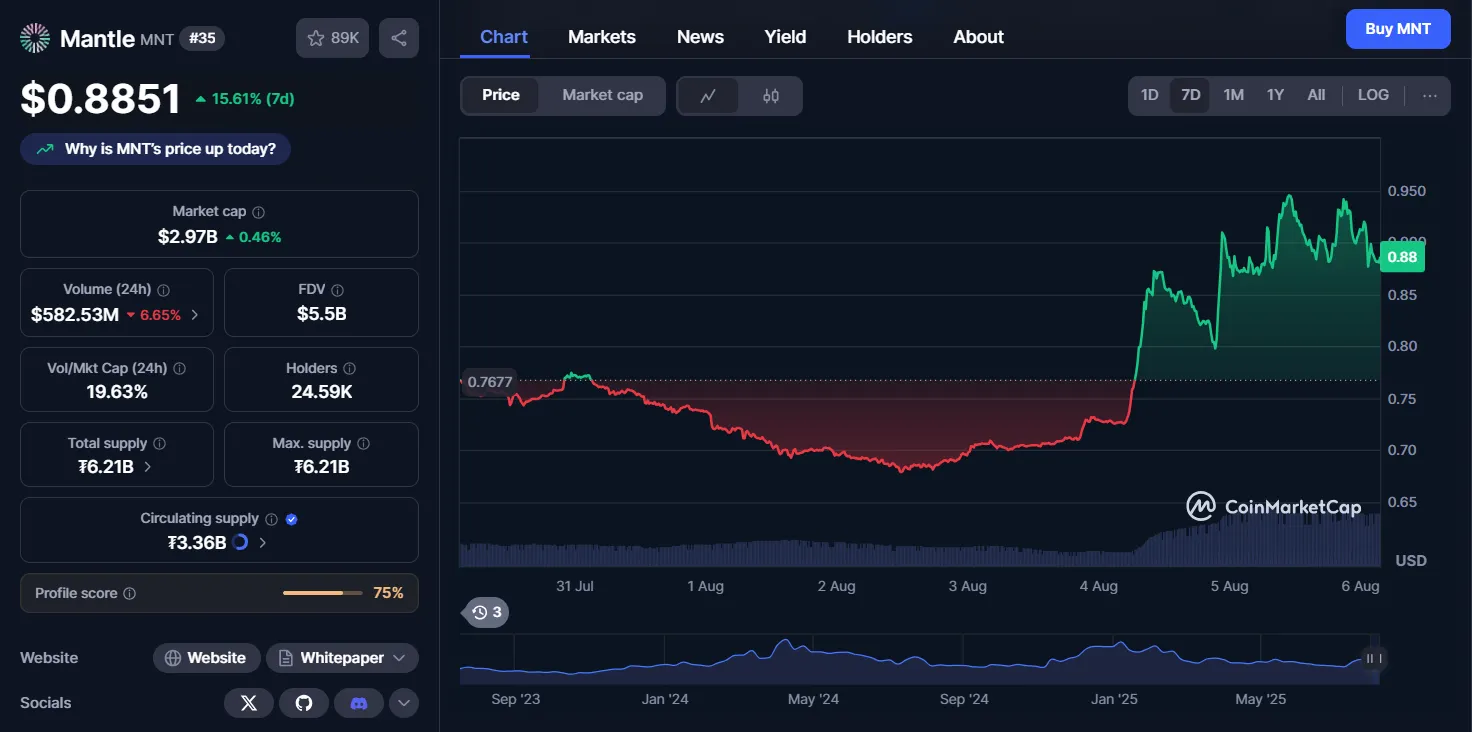Click the #35 rank badge
This screenshot has width=1472, height=732.
(x=202, y=38)
